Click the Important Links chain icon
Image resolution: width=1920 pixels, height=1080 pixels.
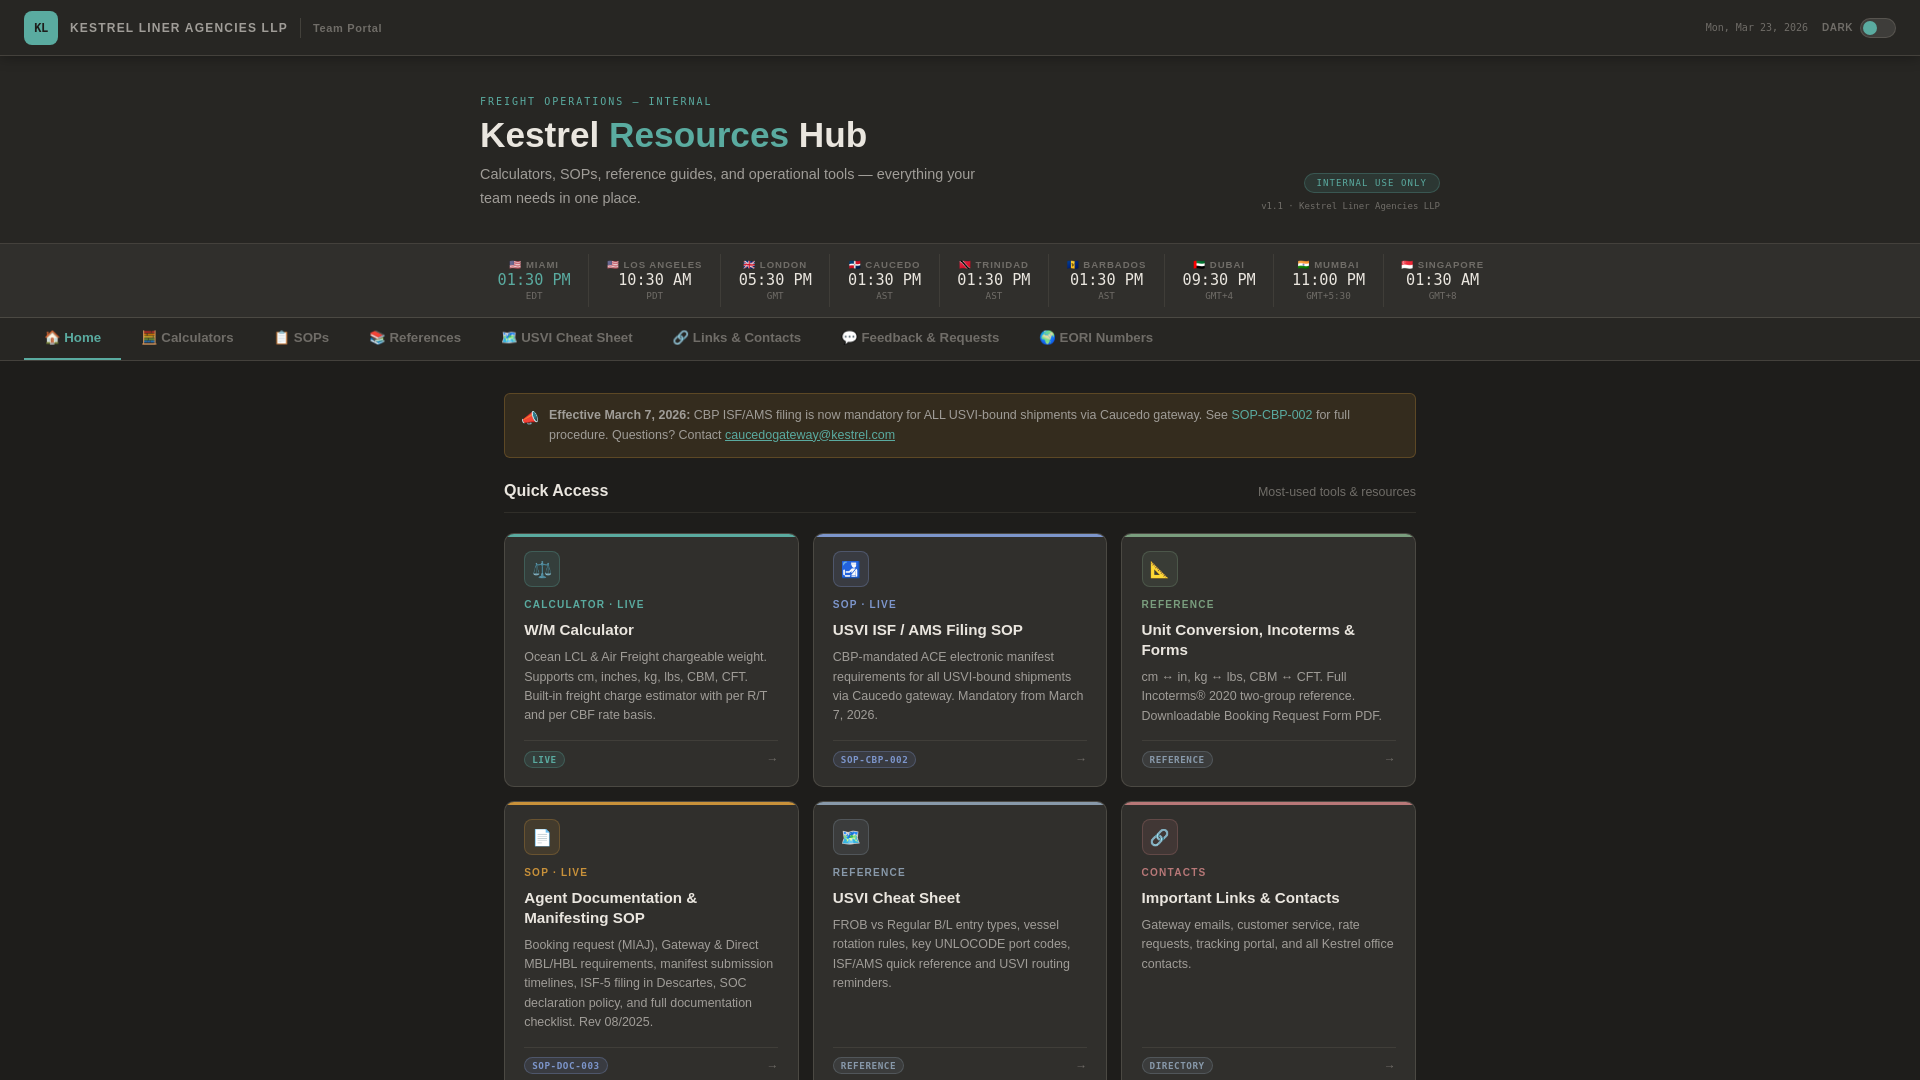pyautogui.click(x=1159, y=837)
